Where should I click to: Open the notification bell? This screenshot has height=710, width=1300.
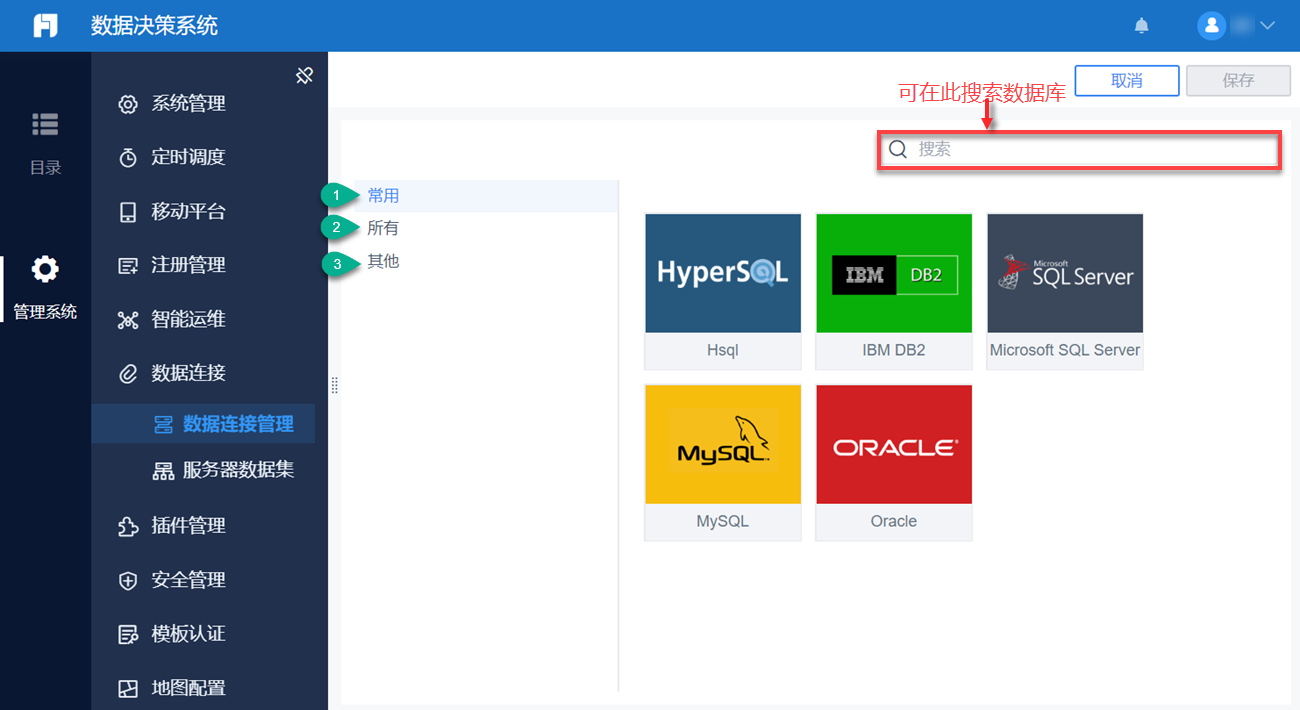point(1142,26)
